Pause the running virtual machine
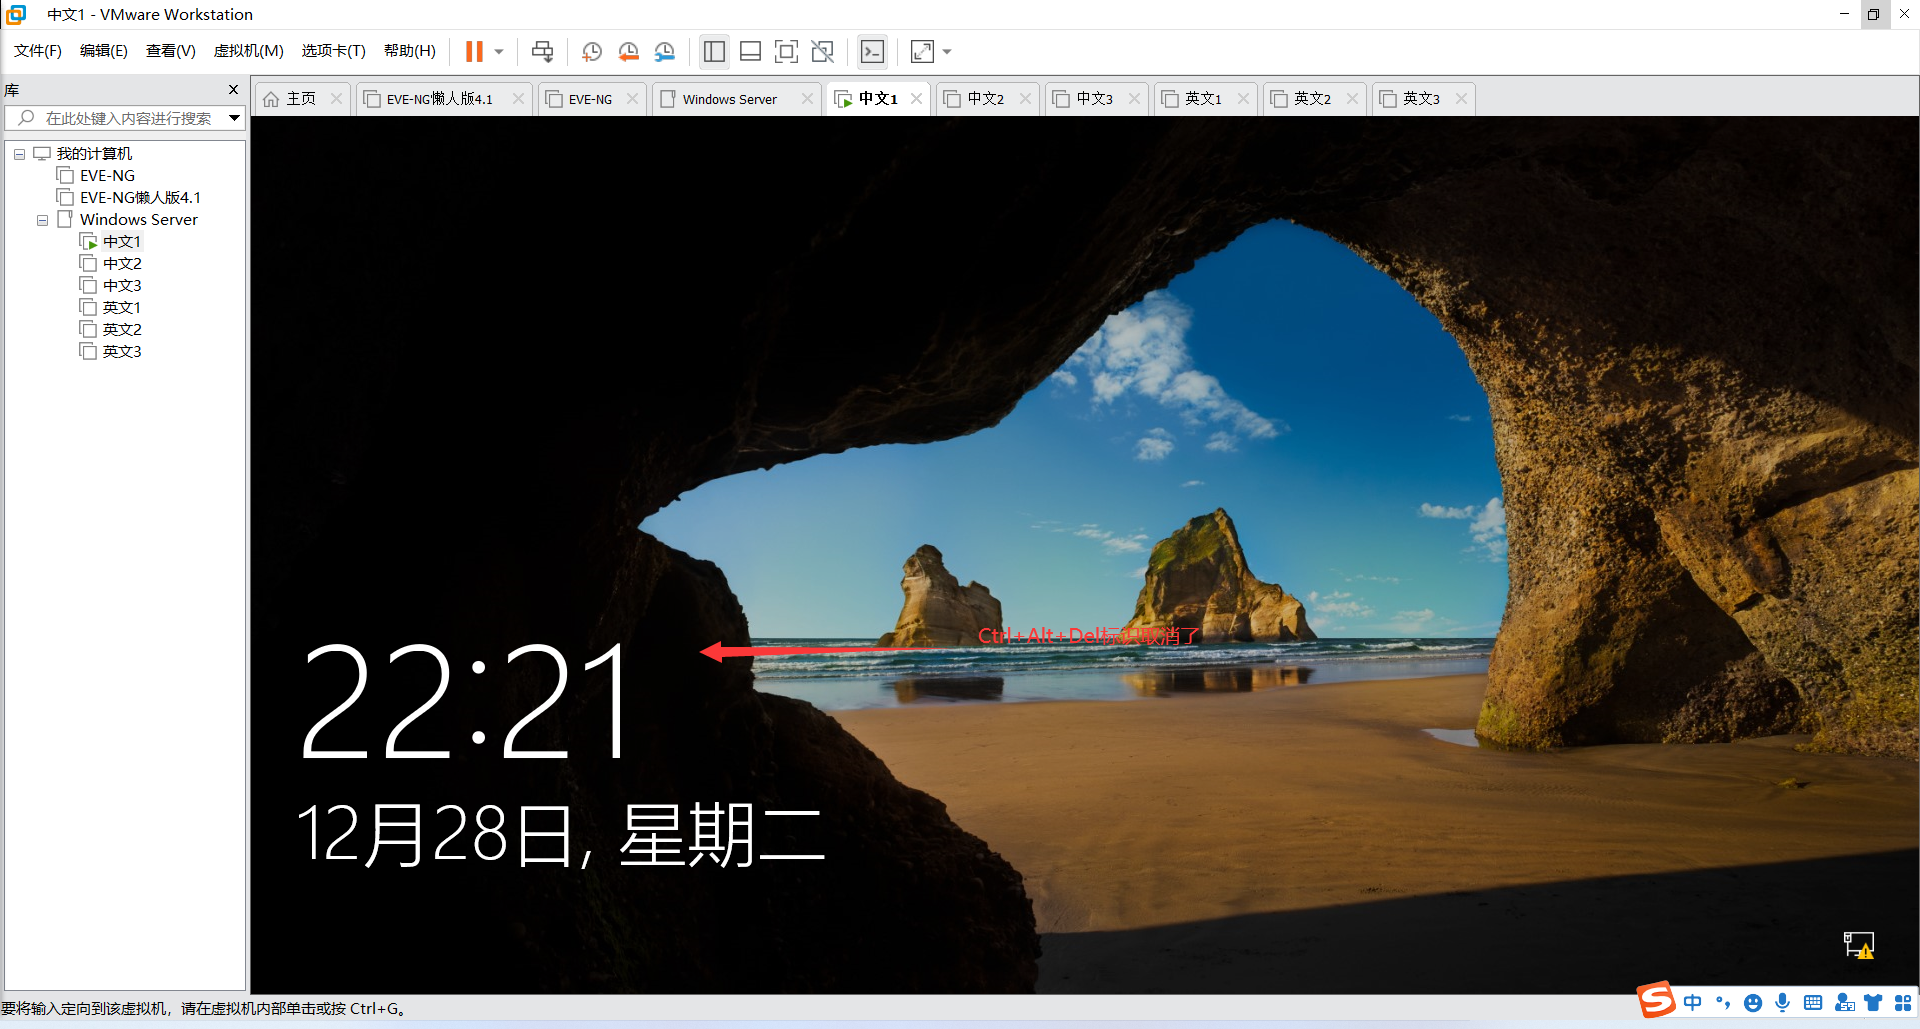Viewport: 1920px width, 1029px height. [474, 51]
